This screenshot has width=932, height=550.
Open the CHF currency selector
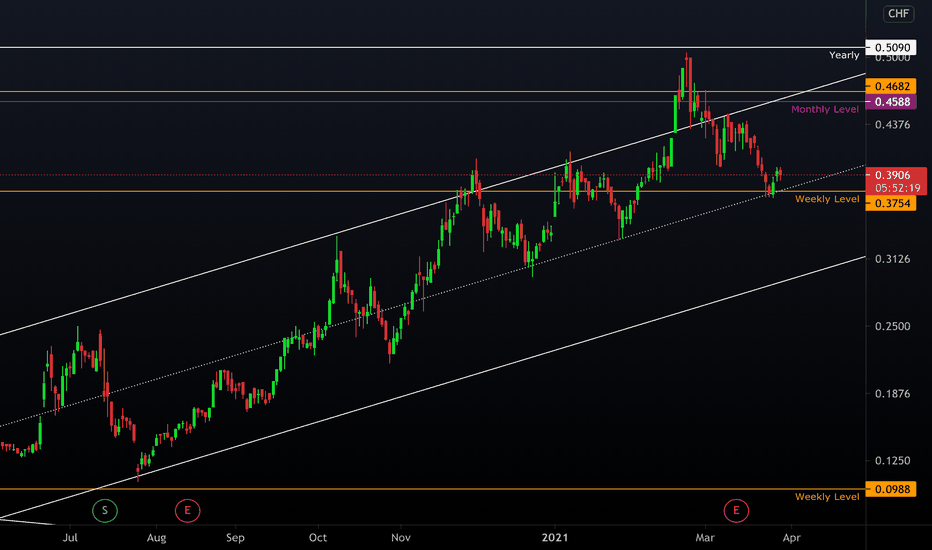[898, 13]
